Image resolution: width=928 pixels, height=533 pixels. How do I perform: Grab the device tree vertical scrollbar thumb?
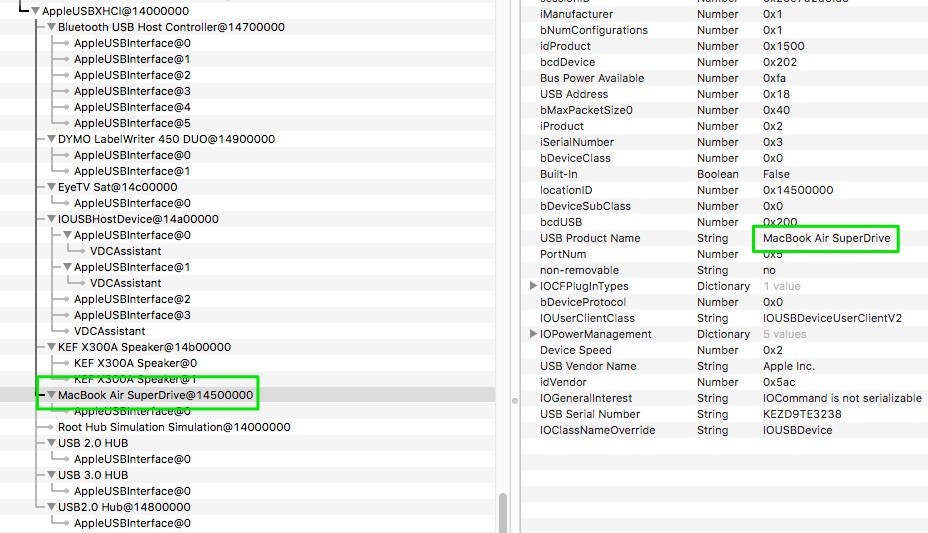[503, 512]
